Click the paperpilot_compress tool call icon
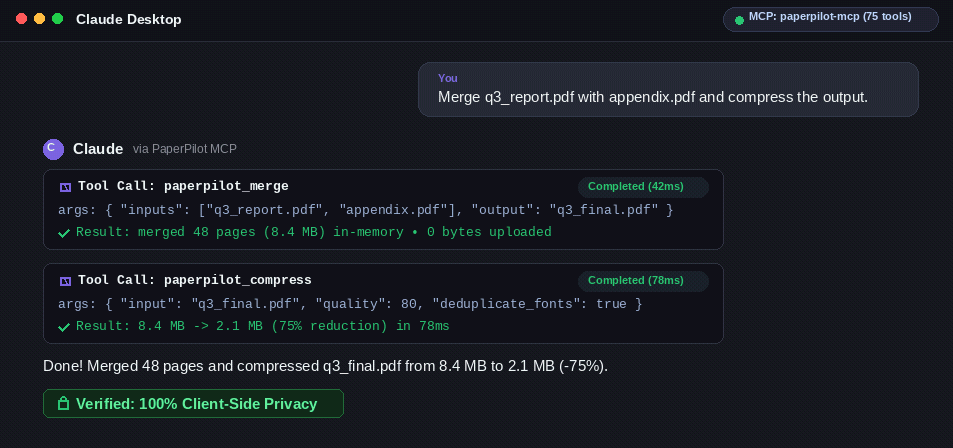This screenshot has width=953, height=448. click(x=65, y=281)
